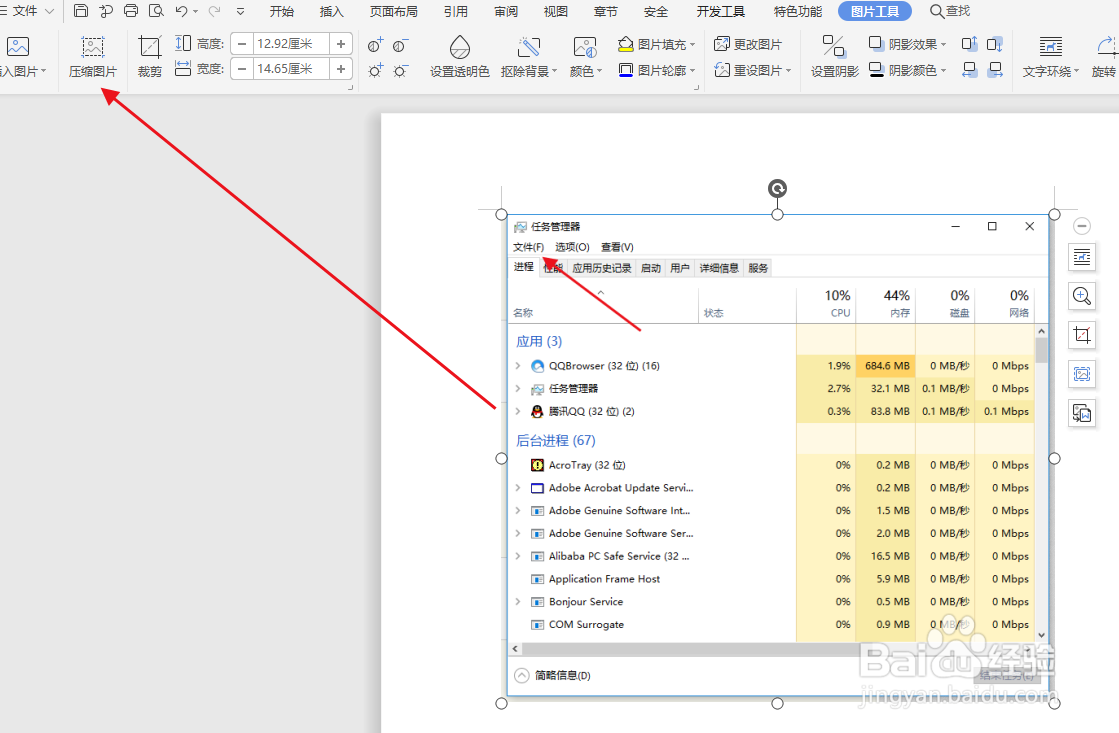This screenshot has width=1119, height=733.
Task: Click the Undo arrow icon
Action: (x=181, y=11)
